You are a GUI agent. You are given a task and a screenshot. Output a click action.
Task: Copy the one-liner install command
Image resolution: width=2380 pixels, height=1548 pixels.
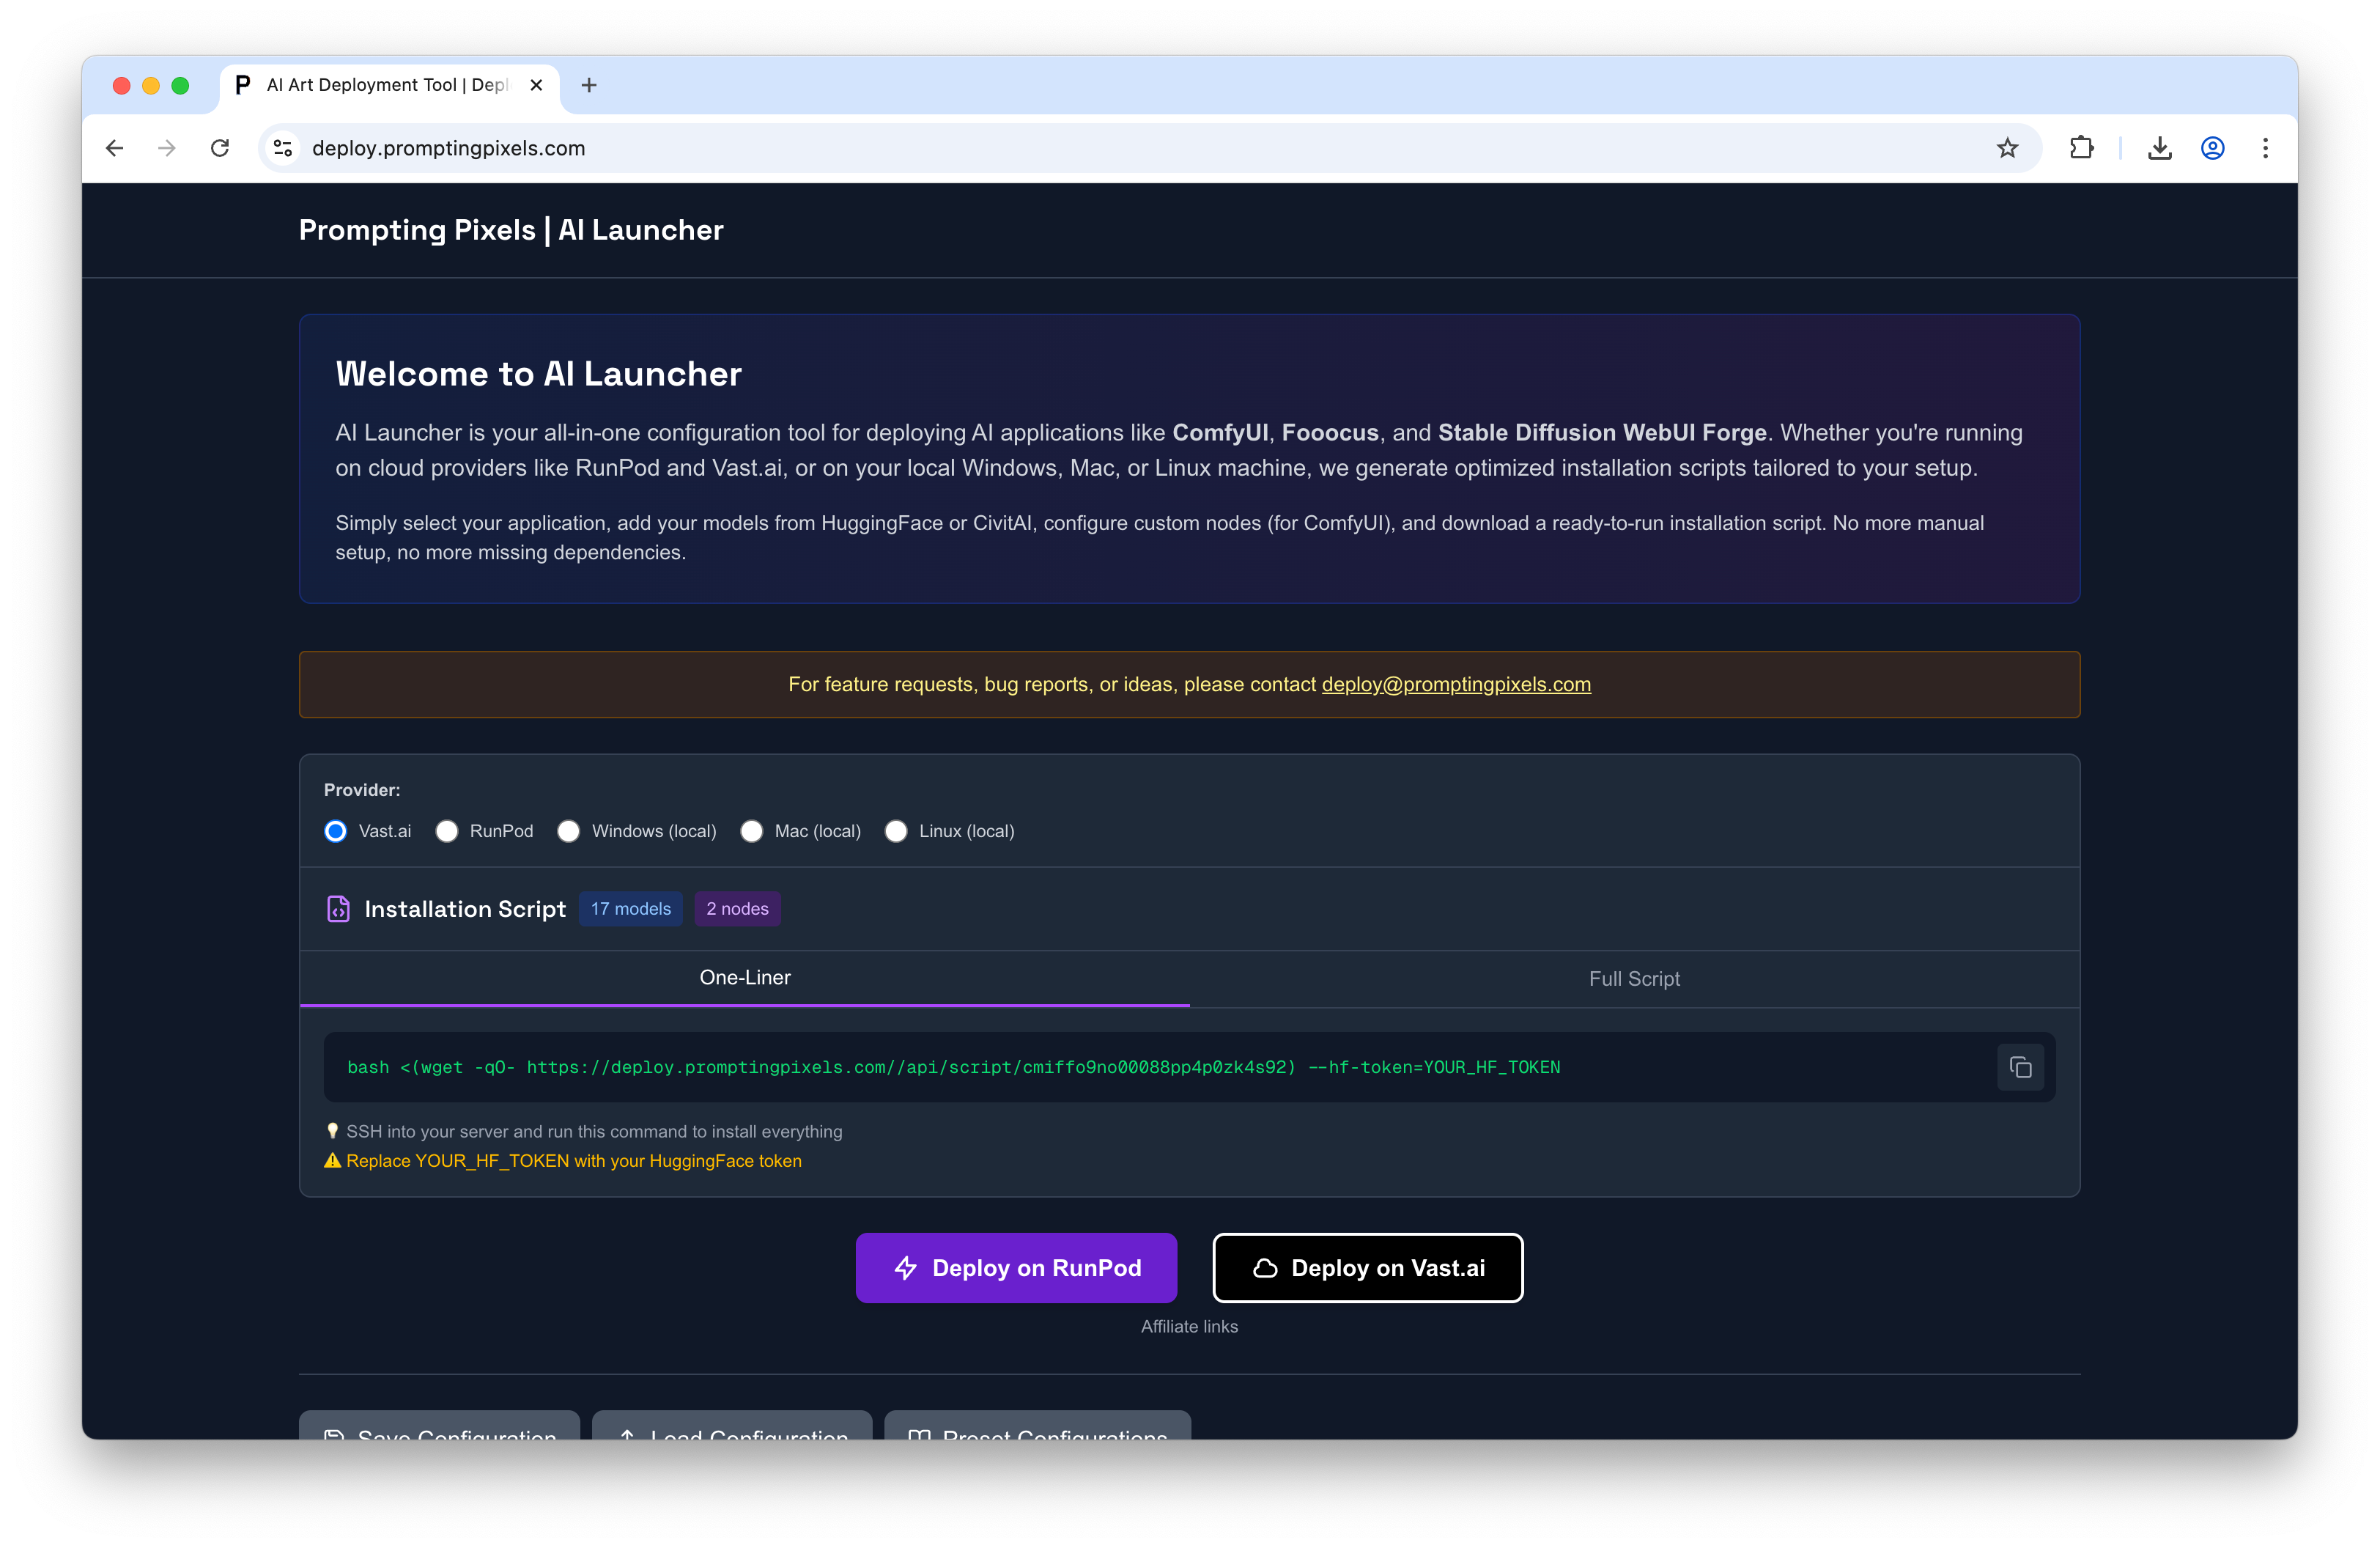[x=2020, y=1067]
